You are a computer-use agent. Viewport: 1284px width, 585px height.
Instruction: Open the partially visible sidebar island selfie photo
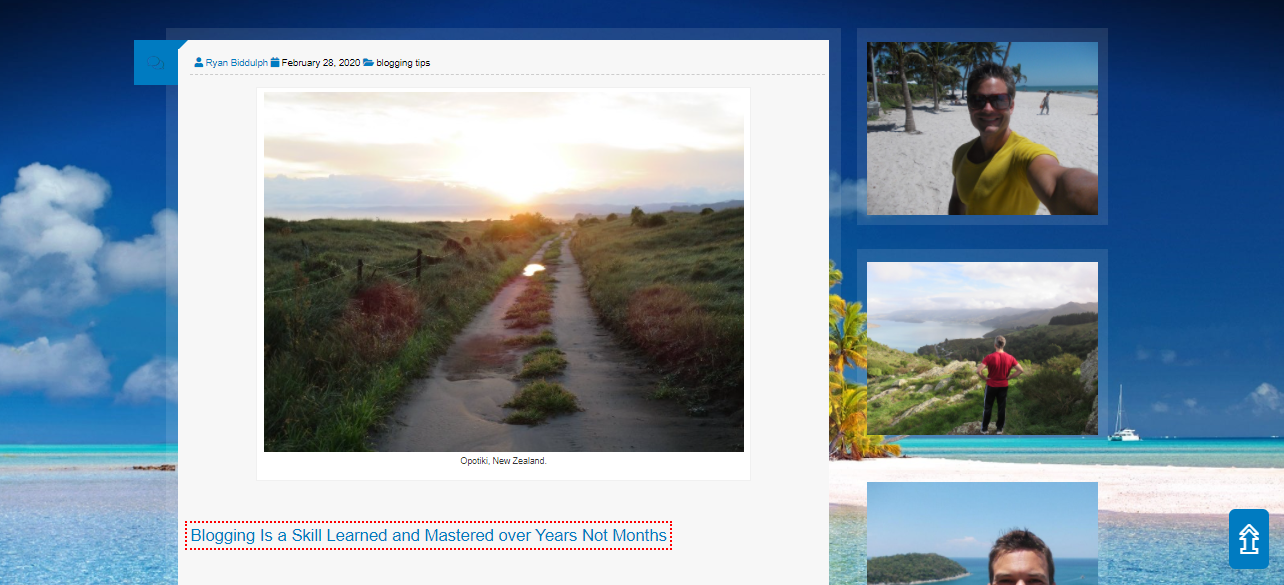[x=982, y=533]
